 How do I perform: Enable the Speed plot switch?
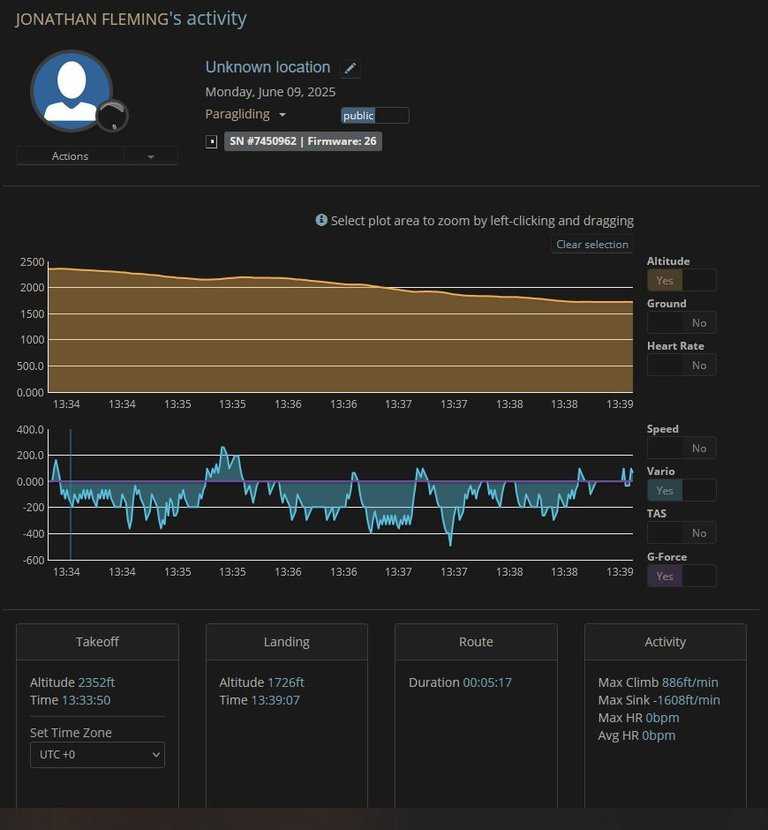(682, 448)
